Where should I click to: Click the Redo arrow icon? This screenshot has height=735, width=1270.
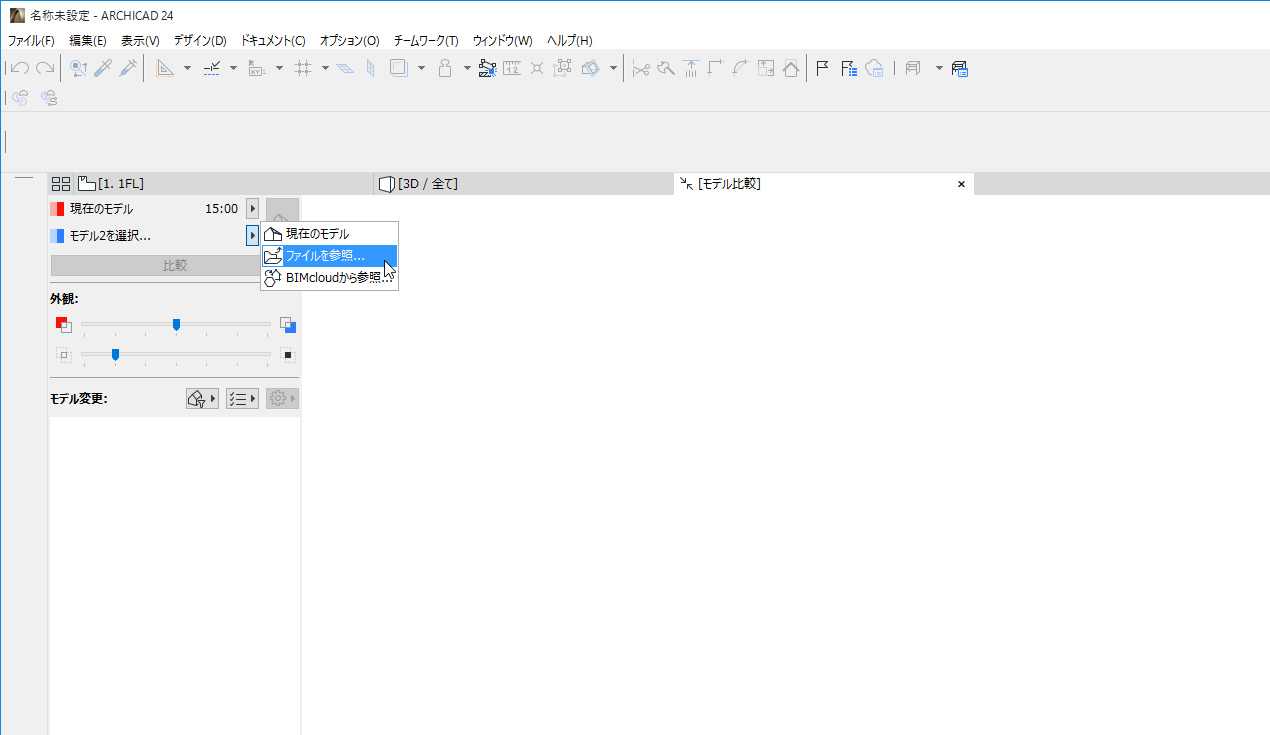pos(45,68)
